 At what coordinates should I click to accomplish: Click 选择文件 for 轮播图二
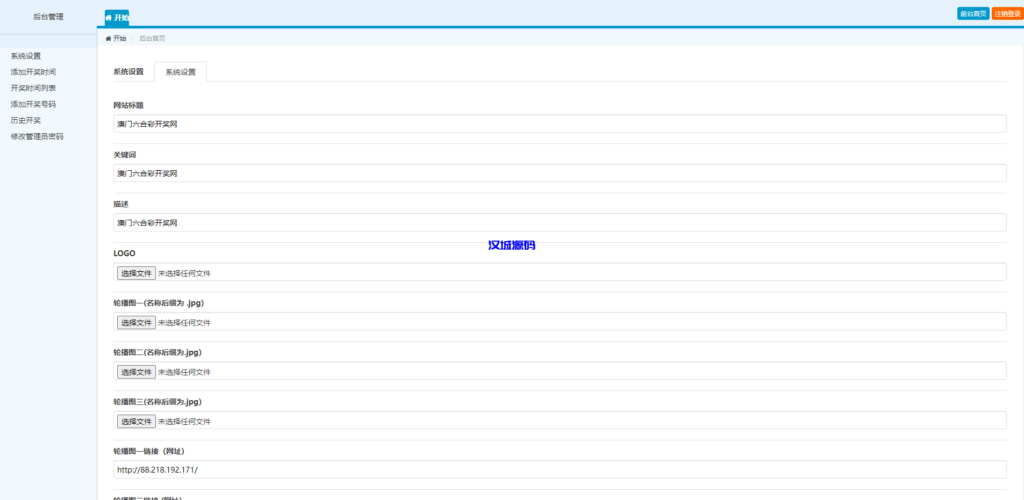(136, 372)
